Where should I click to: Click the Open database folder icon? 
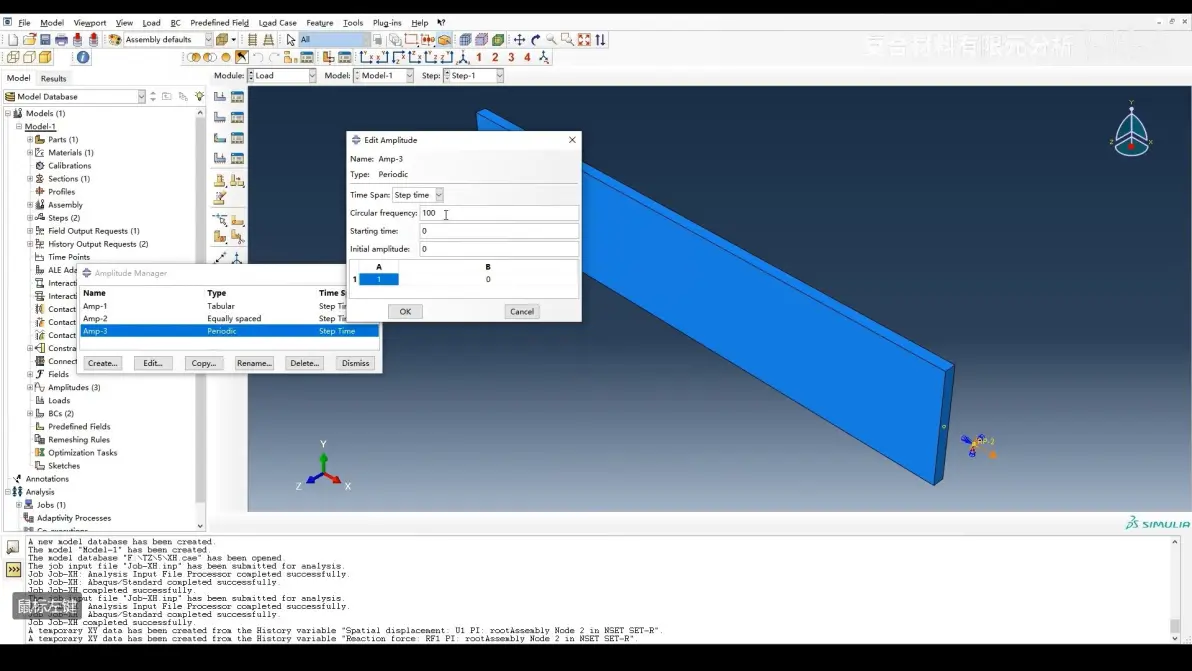pyautogui.click(x=29, y=40)
